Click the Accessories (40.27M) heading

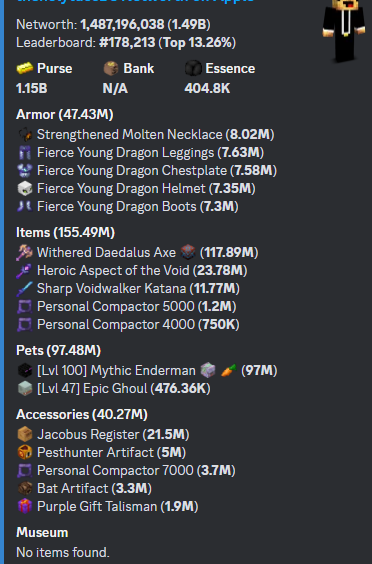[82, 414]
